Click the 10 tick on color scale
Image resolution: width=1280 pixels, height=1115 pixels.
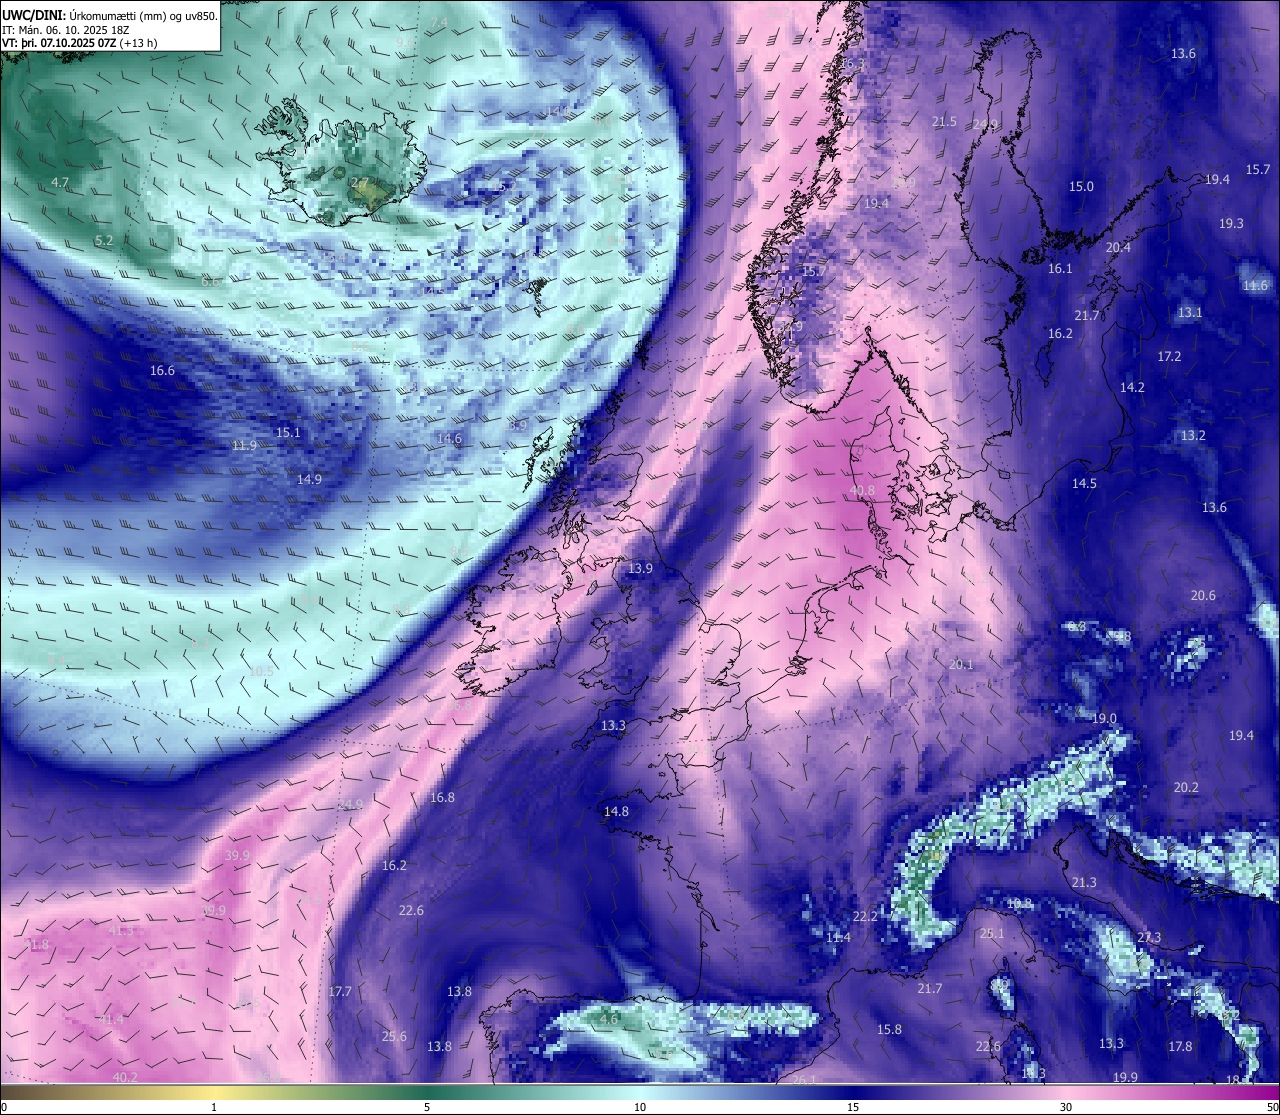pos(640,1107)
